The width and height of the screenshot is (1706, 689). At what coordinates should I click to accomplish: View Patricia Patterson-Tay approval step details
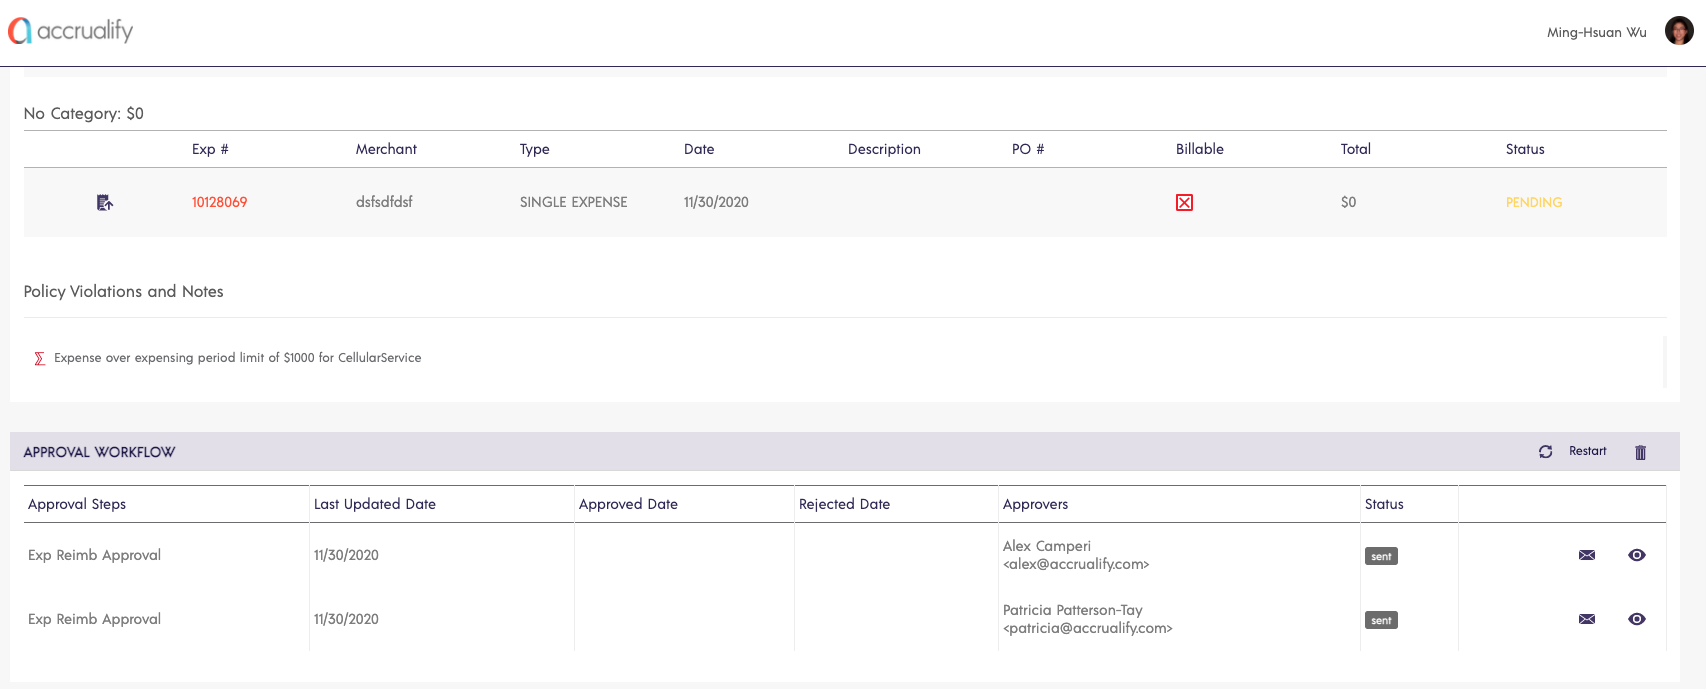point(1636,619)
